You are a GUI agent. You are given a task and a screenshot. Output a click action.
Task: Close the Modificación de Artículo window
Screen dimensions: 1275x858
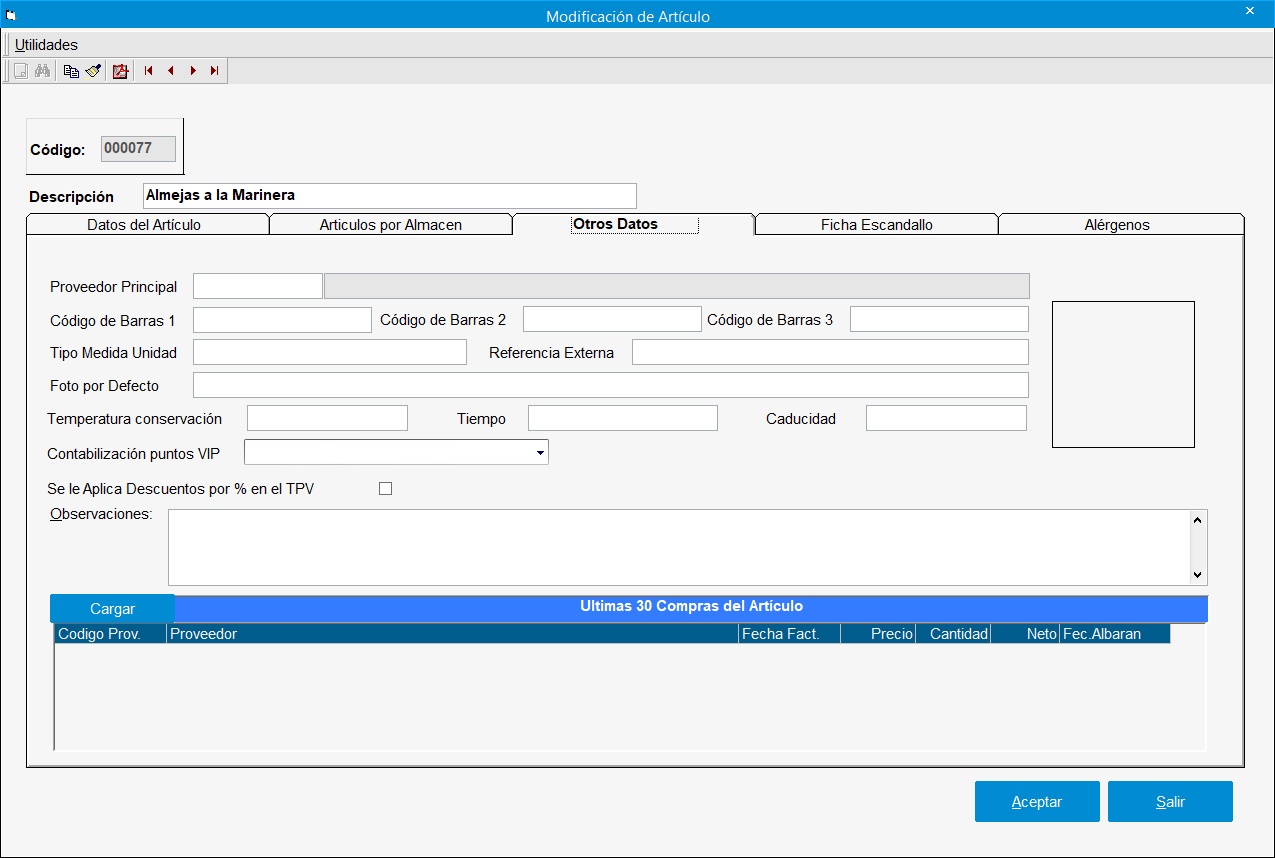coord(1250,11)
